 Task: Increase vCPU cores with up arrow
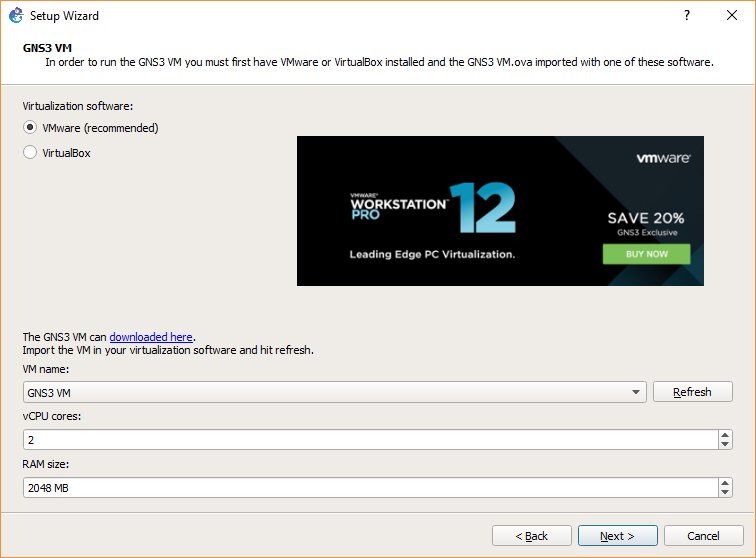coord(725,435)
